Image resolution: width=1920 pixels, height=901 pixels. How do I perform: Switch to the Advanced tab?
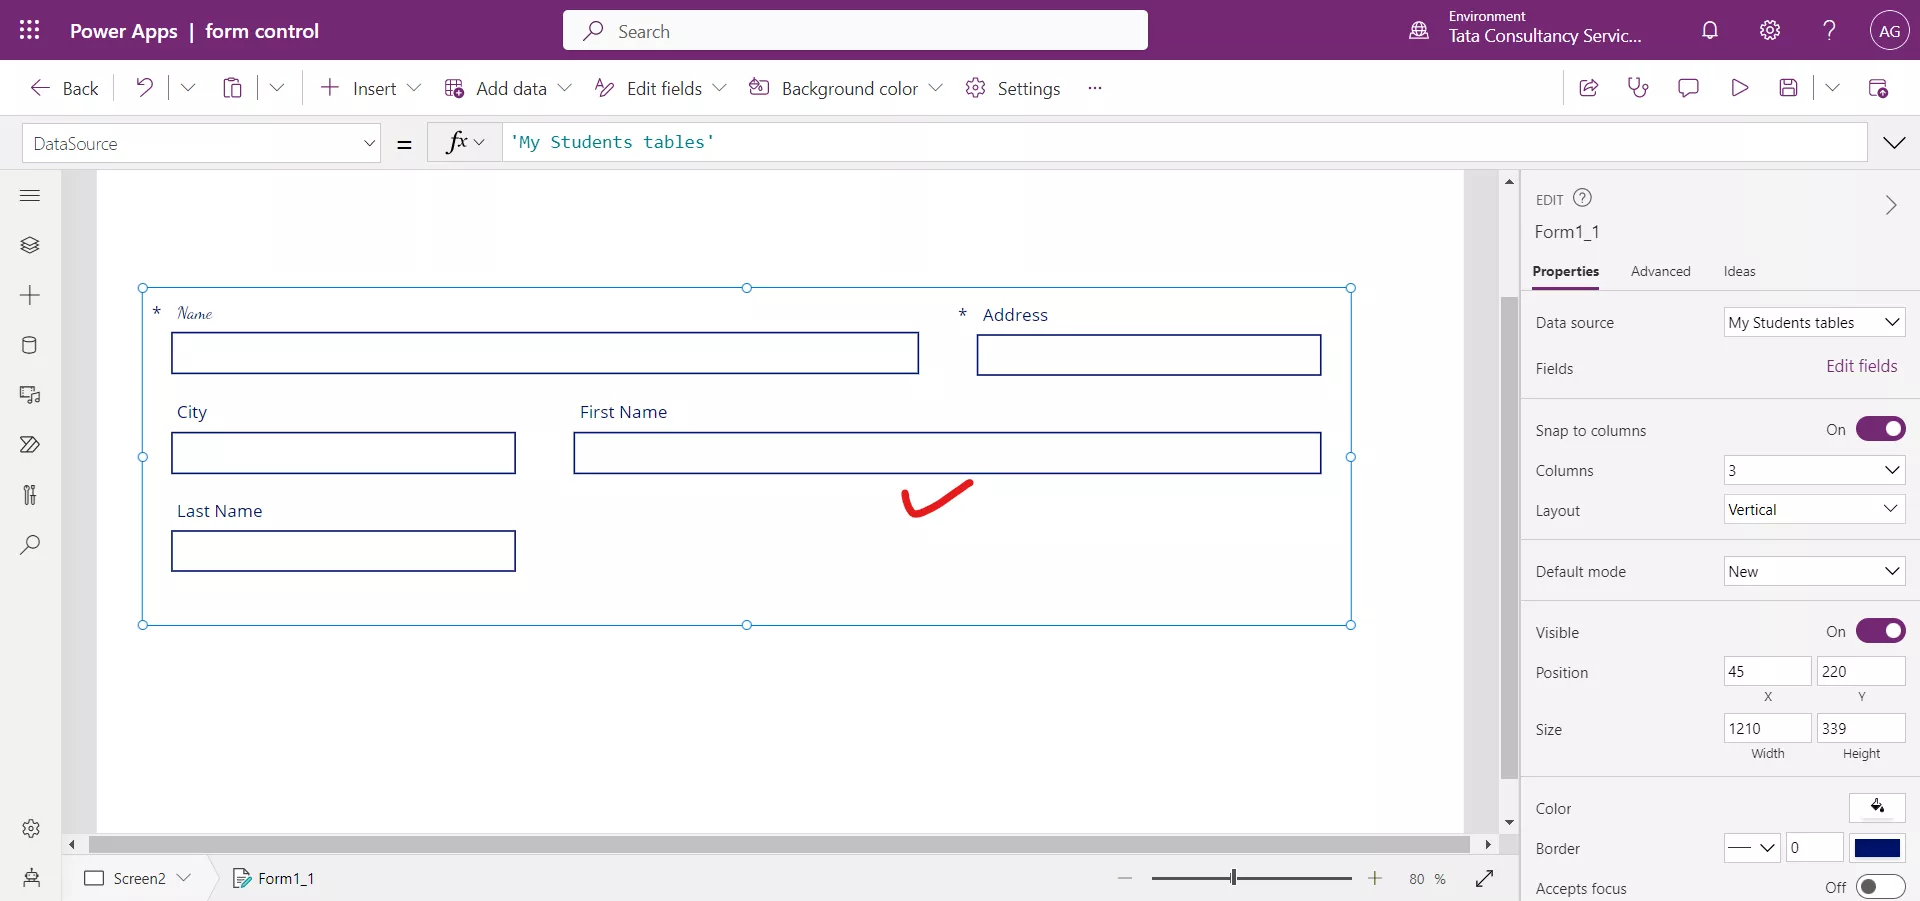pos(1661,271)
